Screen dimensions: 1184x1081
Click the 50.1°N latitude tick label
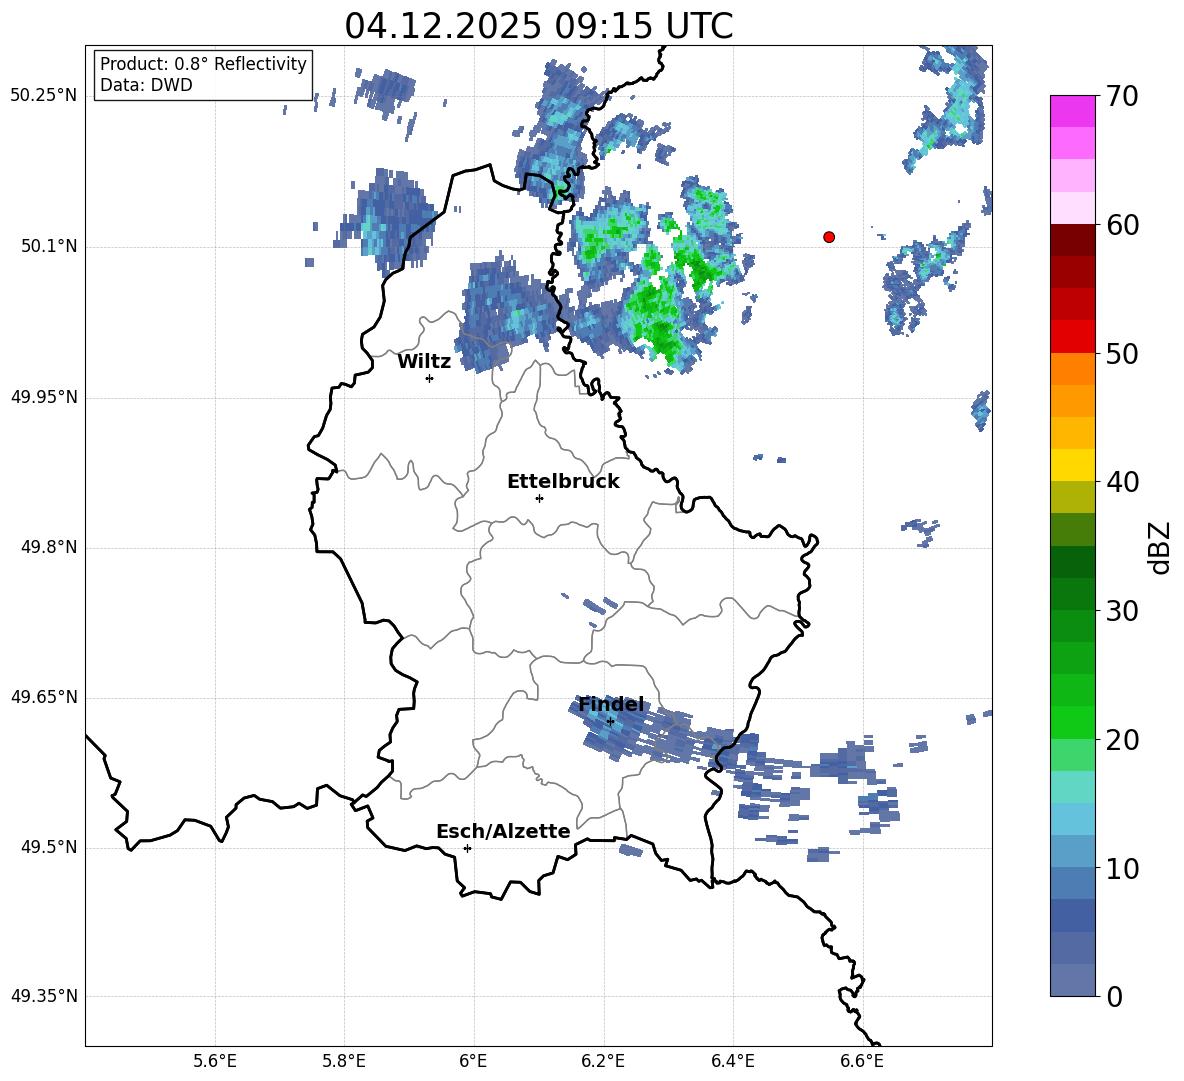49,247
